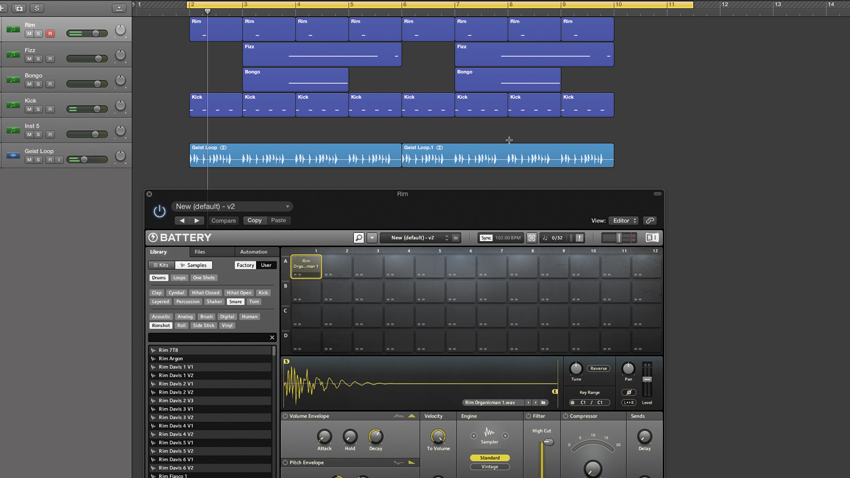Open the New (default) - v2 preset dropdown
Image resolution: width=850 pixels, height=478 pixels.
[x=232, y=206]
